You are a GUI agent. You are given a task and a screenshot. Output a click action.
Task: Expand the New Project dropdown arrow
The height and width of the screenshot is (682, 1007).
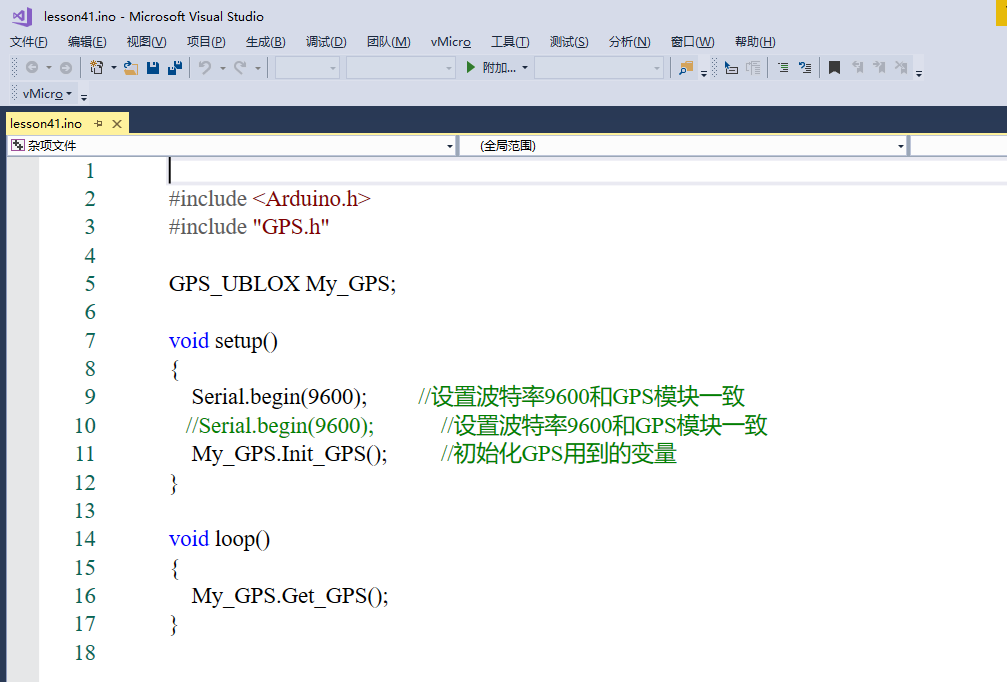click(x=112, y=69)
